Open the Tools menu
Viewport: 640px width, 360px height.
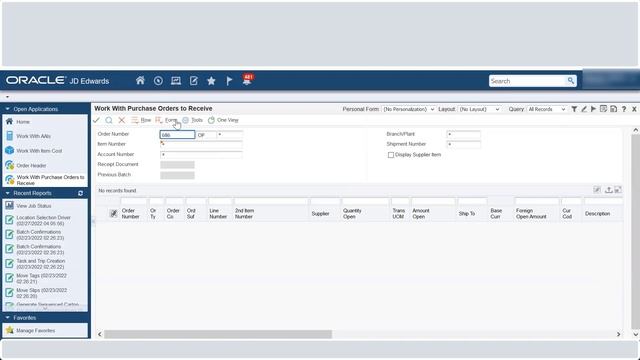pyautogui.click(x=192, y=120)
